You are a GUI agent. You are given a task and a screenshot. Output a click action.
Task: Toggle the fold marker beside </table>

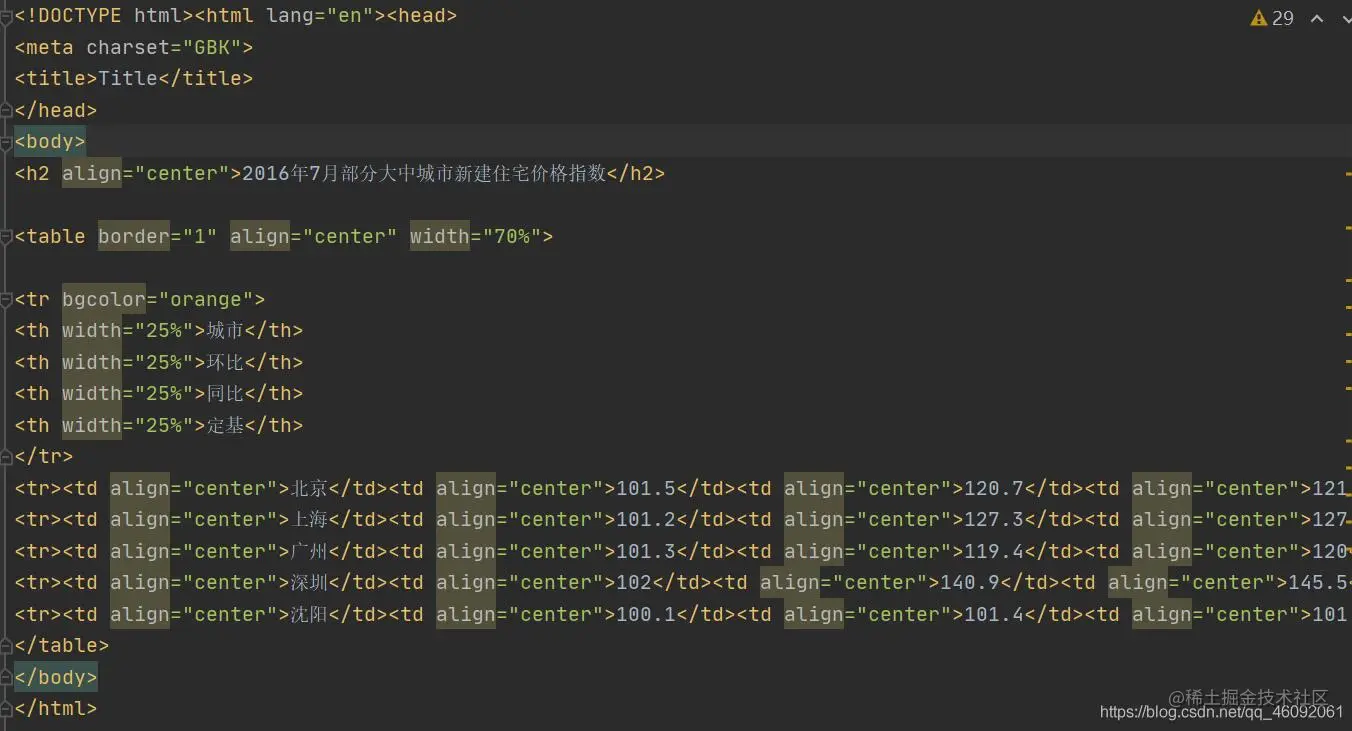point(7,645)
